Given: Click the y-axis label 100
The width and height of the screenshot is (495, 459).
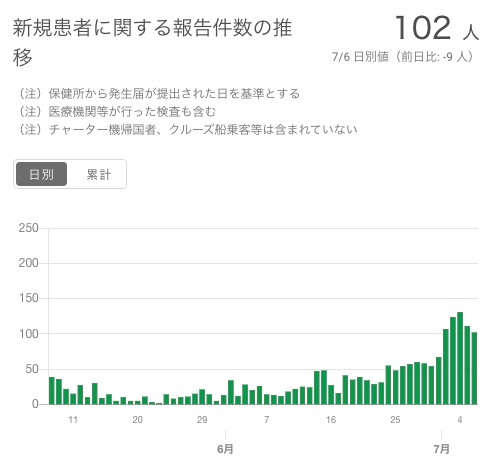Looking at the screenshot, I should tap(28, 334).
